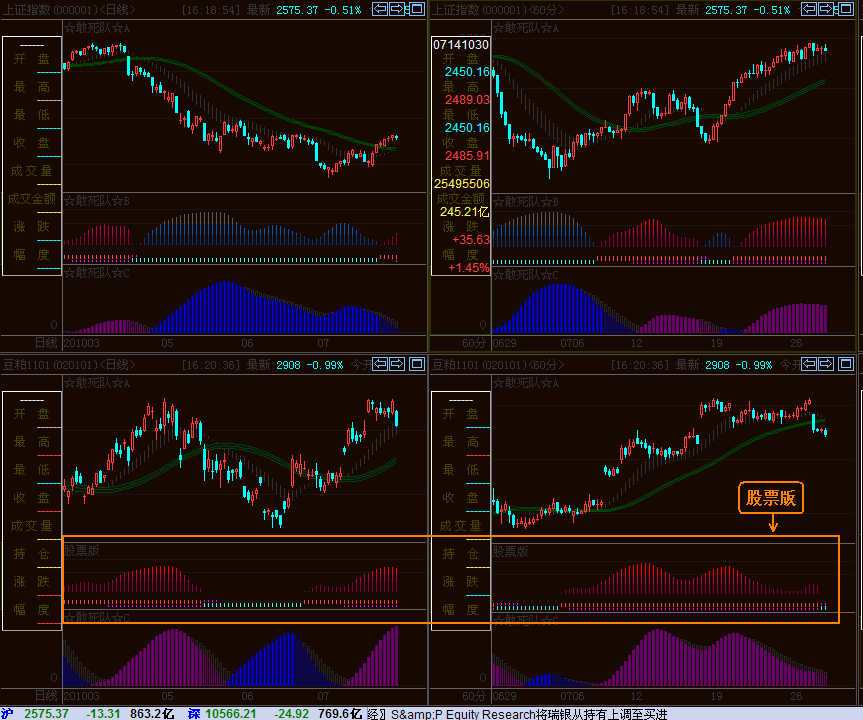Image resolution: width=863 pixels, height=720 pixels.
Task: Click [16:20:36] time in 豆粕1101 60分 header
Action: 640,364
